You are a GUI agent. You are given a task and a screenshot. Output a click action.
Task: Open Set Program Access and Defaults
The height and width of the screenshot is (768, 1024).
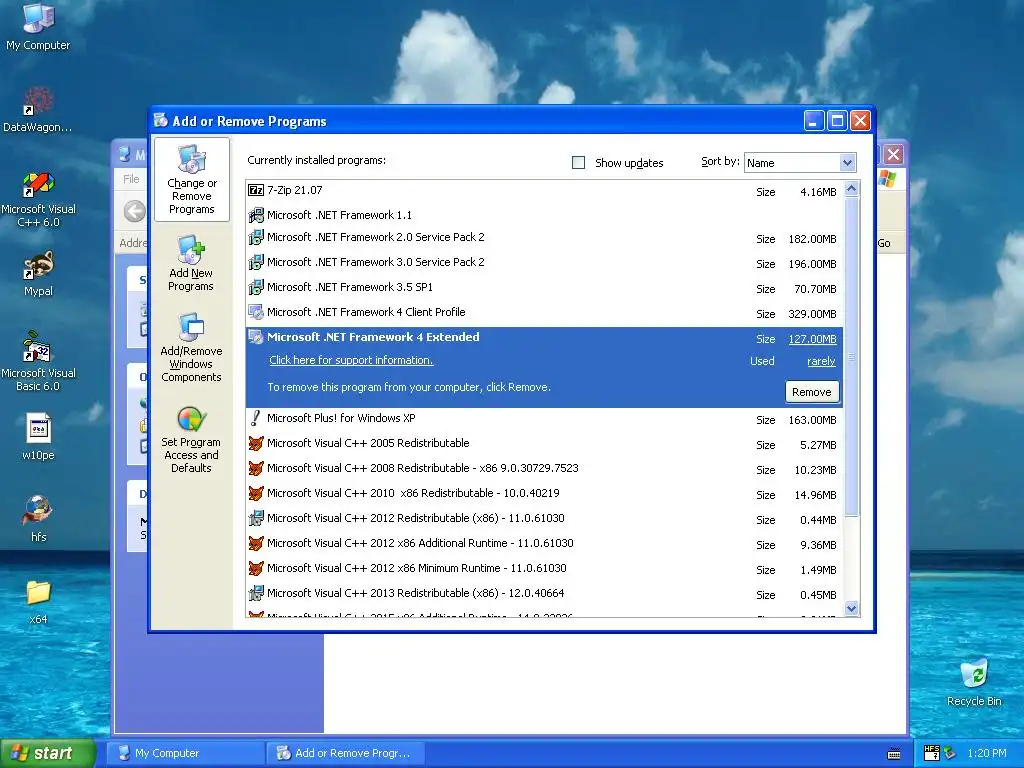(191, 440)
